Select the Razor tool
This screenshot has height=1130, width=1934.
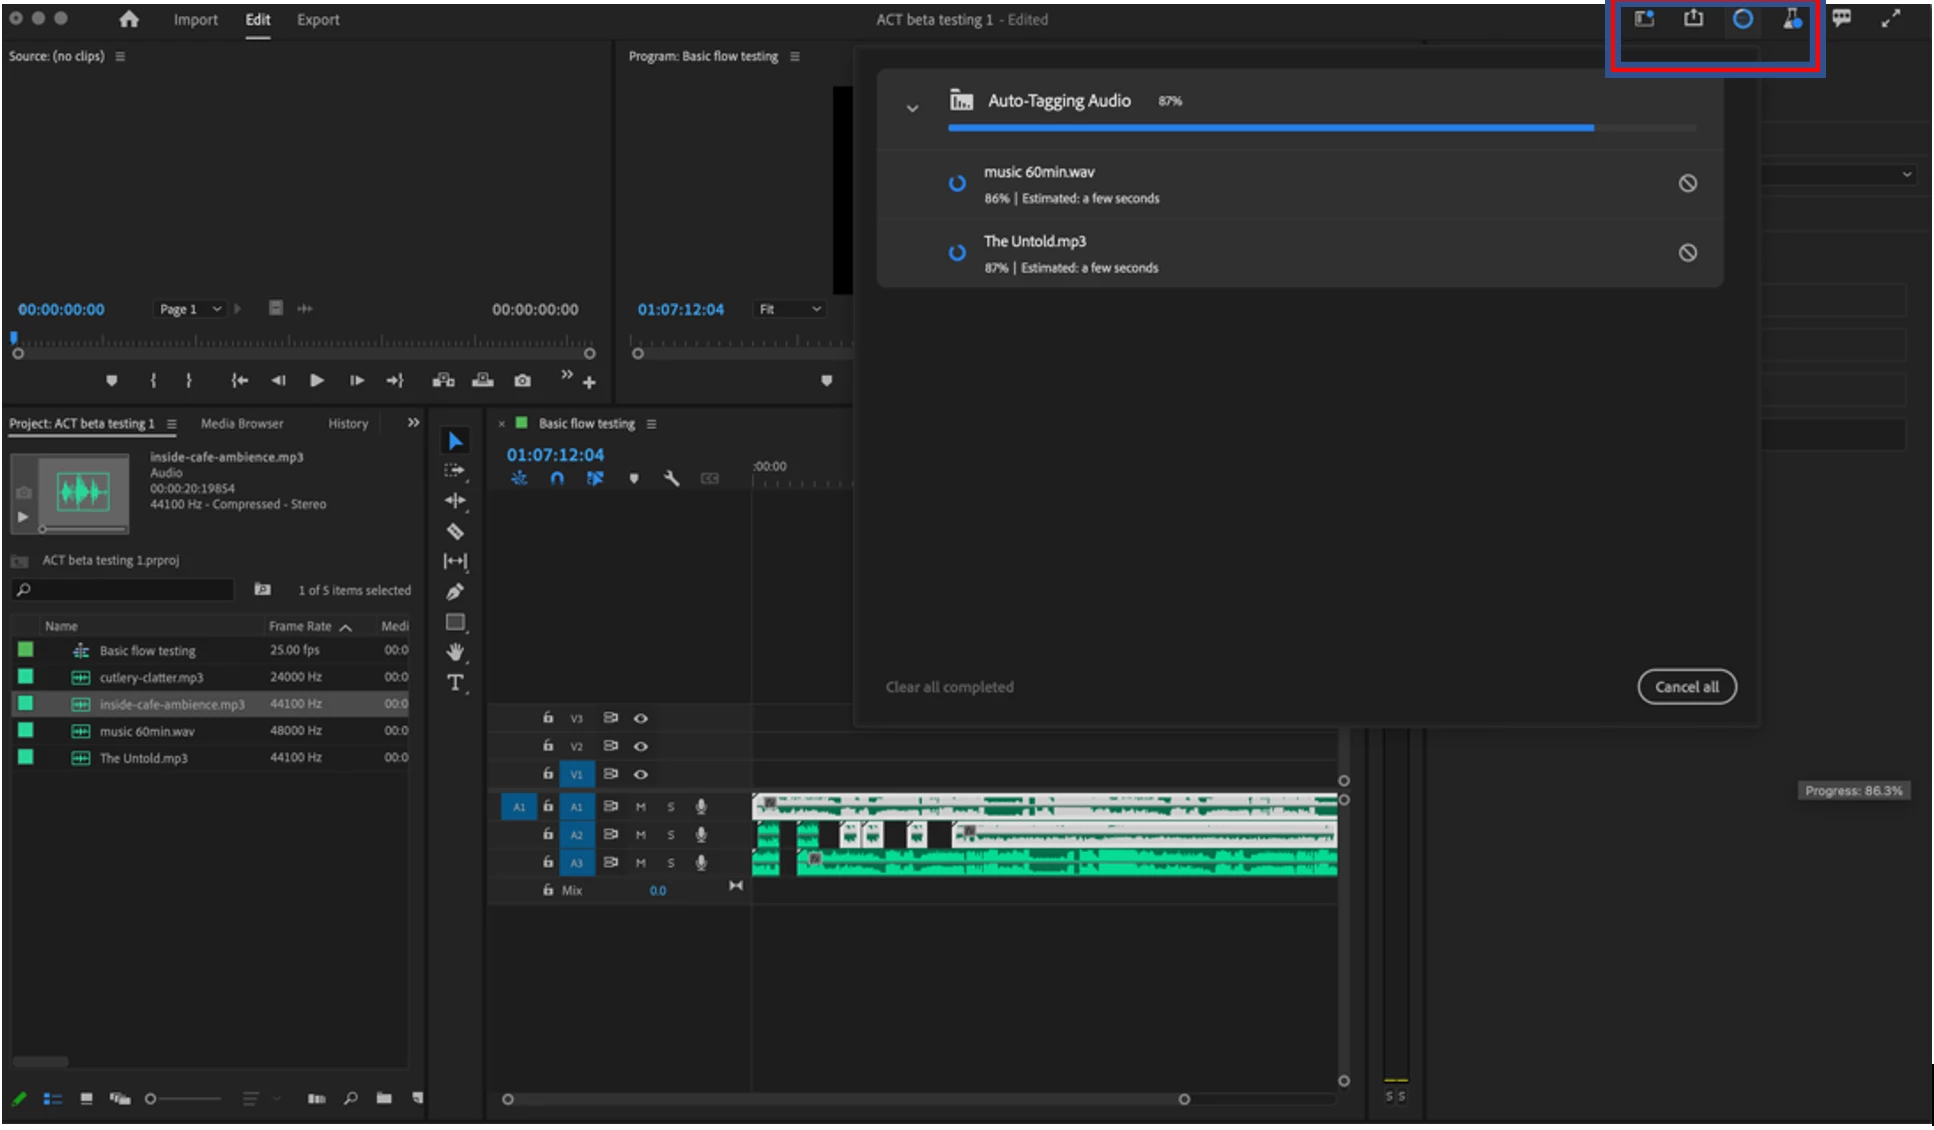pos(455,531)
